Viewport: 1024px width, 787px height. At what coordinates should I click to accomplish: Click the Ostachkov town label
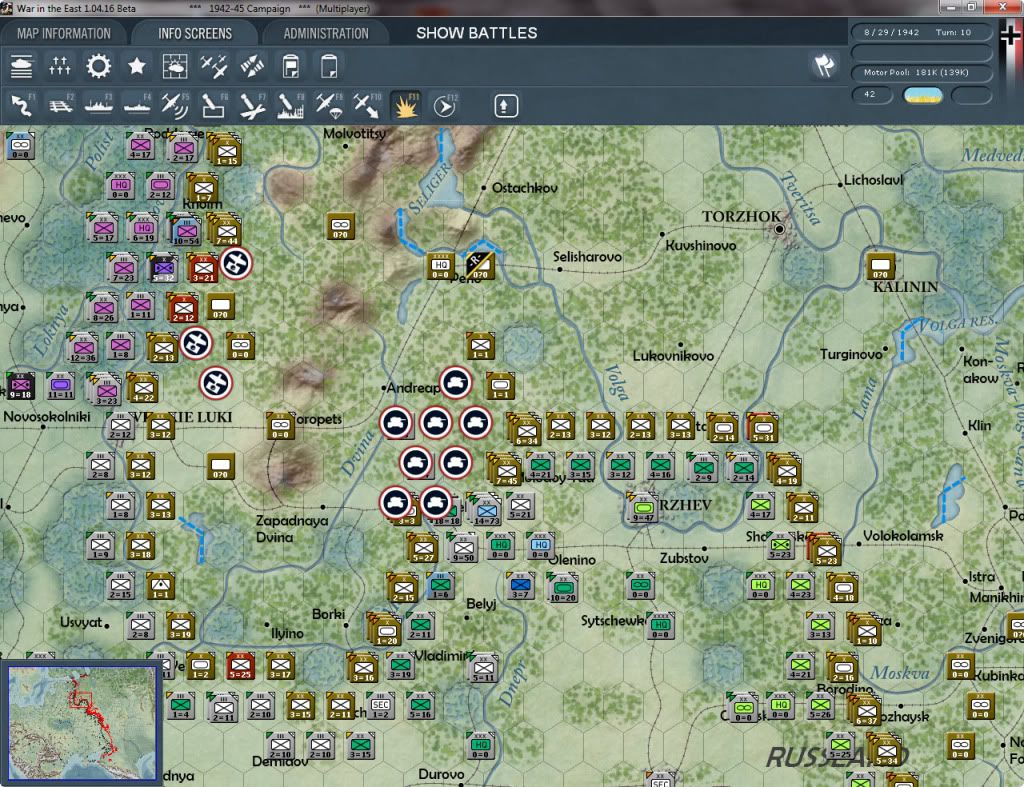pyautogui.click(x=524, y=188)
